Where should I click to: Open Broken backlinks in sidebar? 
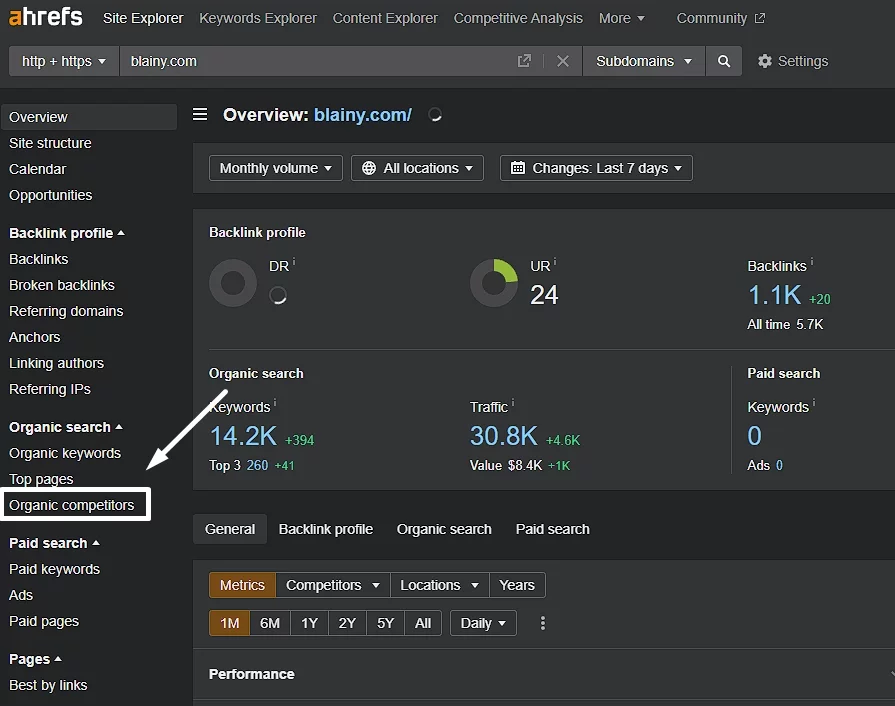62,285
